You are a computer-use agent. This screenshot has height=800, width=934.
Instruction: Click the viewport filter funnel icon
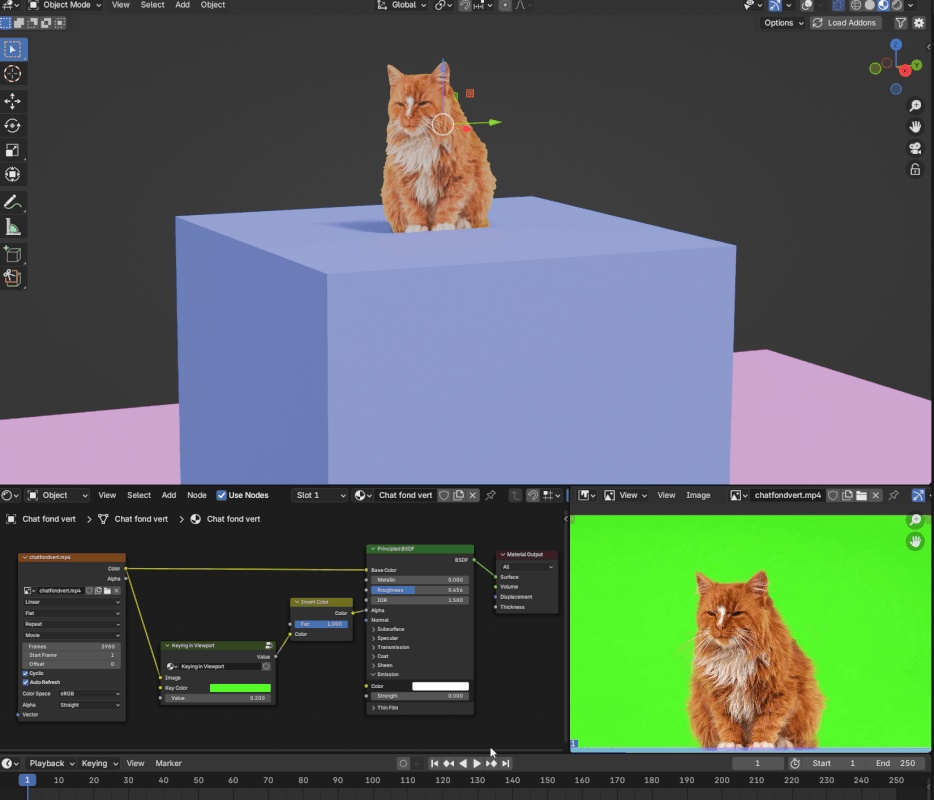[901, 23]
